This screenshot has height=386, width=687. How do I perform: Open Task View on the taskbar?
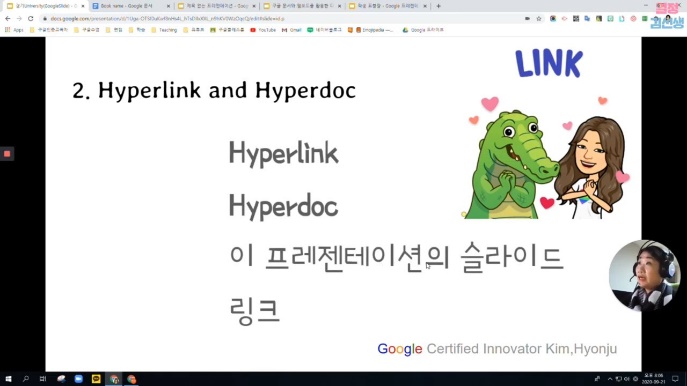point(42,379)
